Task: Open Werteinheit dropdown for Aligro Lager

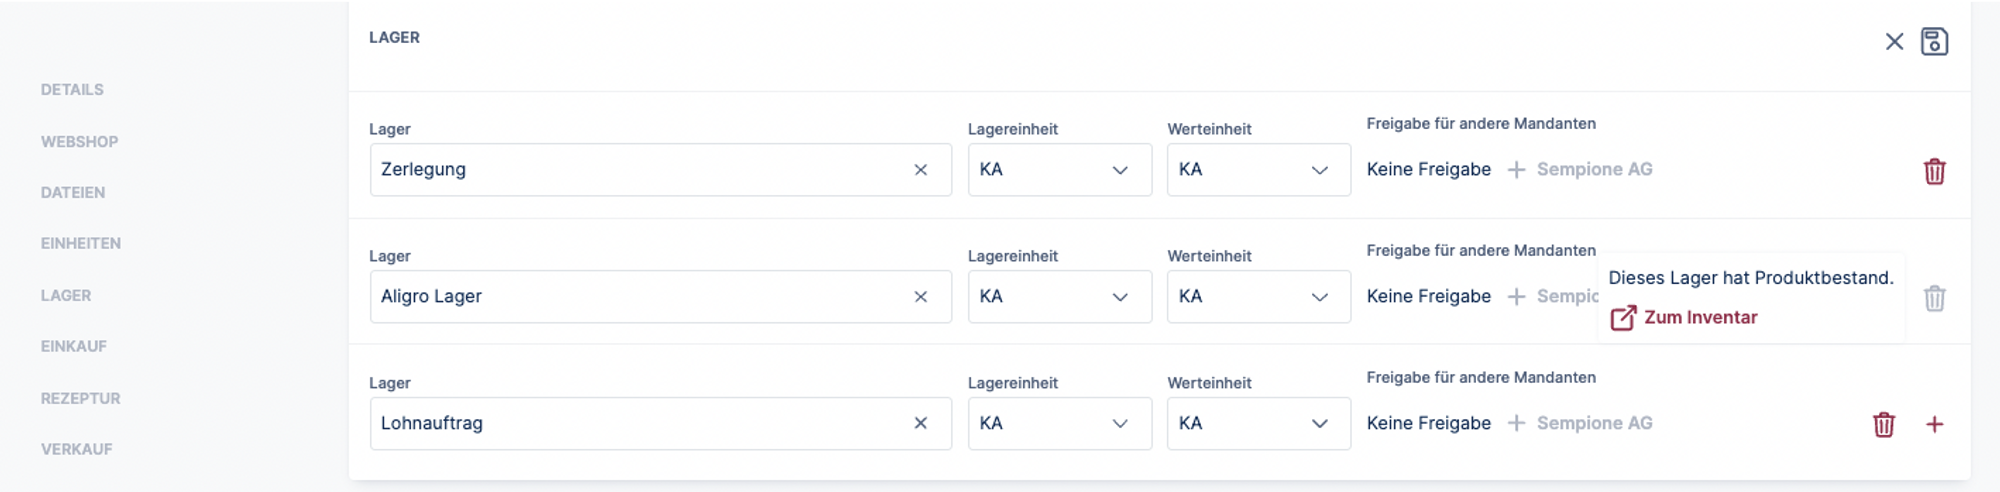Action: (x=1258, y=297)
